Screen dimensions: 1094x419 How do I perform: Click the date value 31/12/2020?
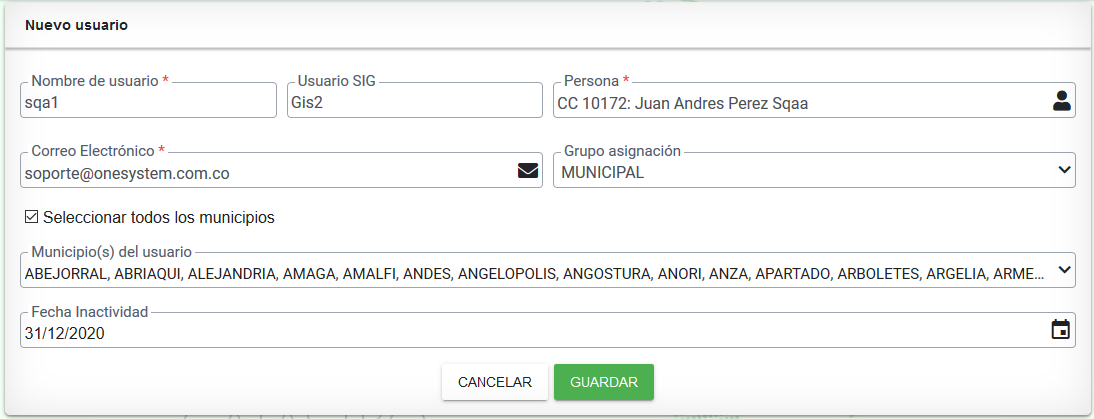pyautogui.click(x=64, y=334)
